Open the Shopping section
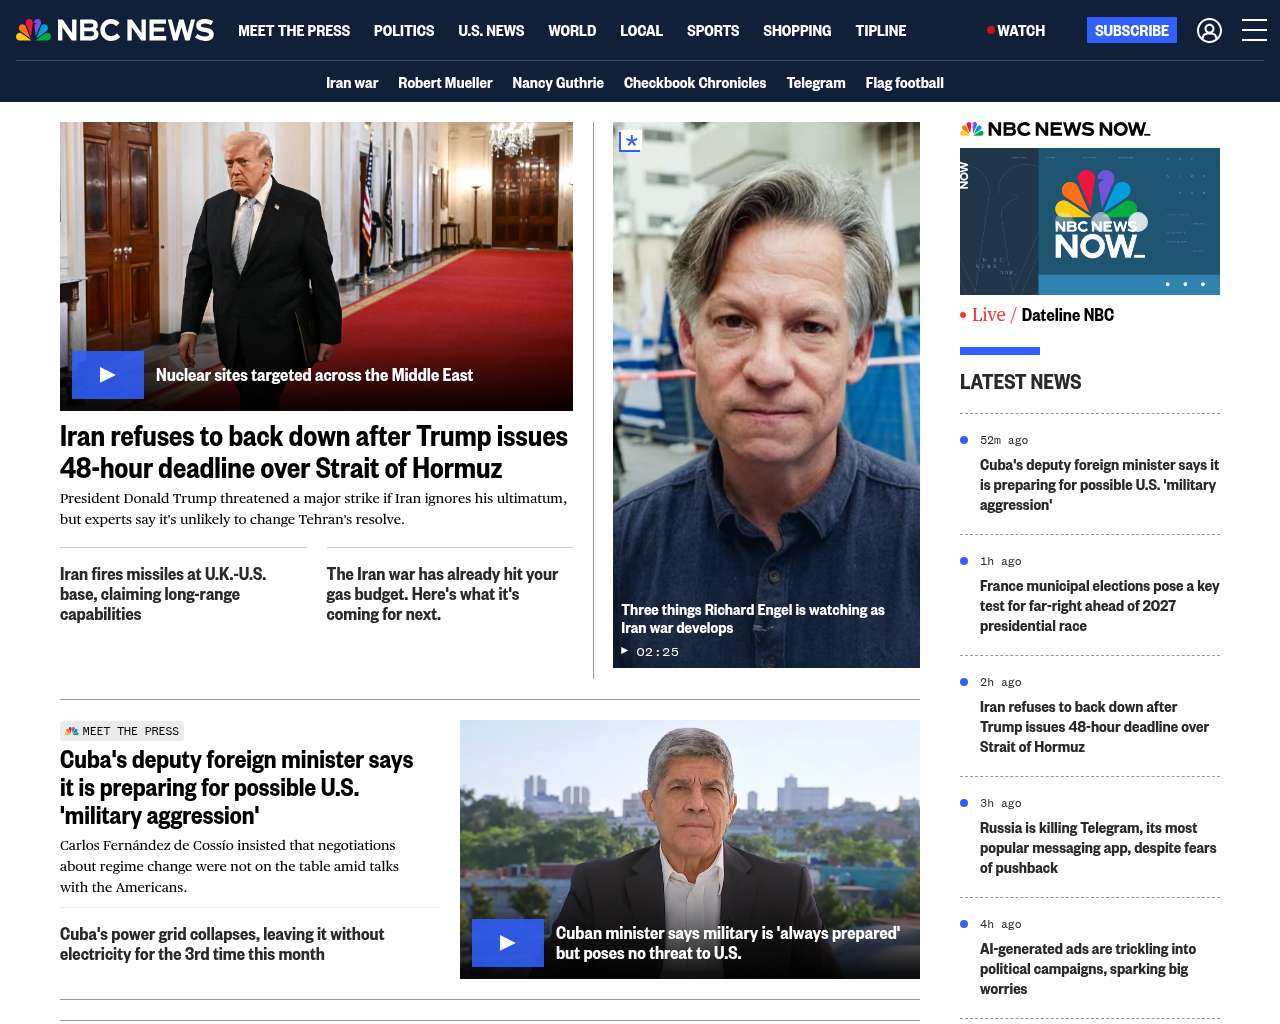The height and width of the screenshot is (1024, 1280). tap(797, 31)
